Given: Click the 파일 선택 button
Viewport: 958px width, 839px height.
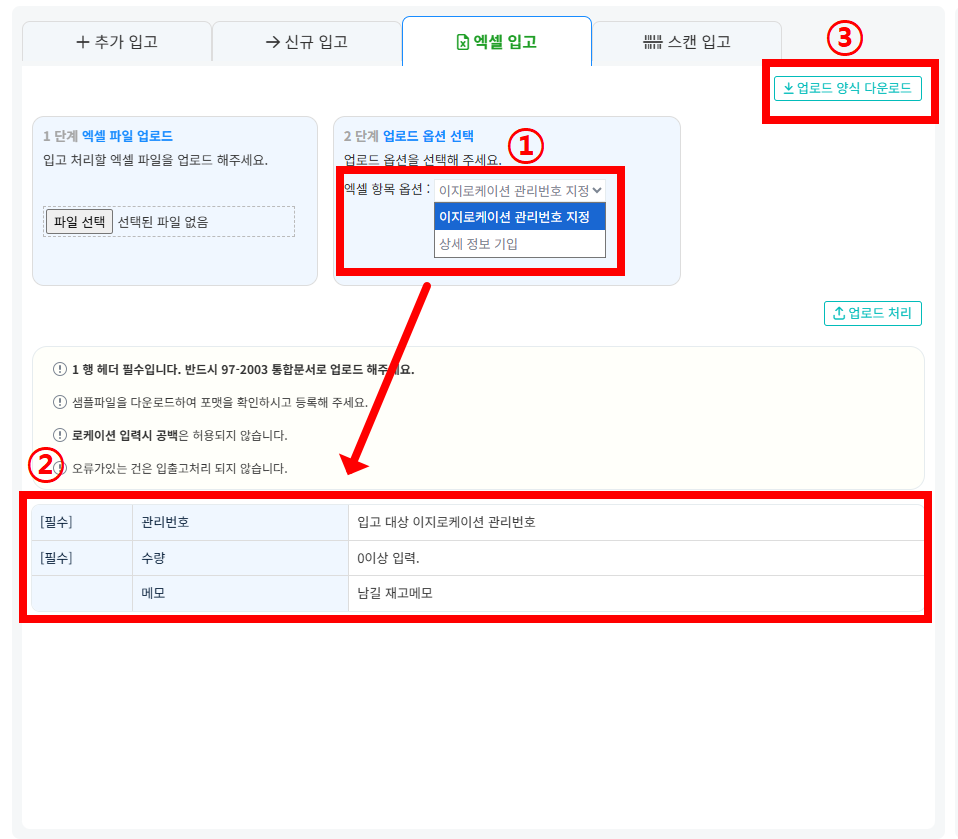Looking at the screenshot, I should 79,221.
